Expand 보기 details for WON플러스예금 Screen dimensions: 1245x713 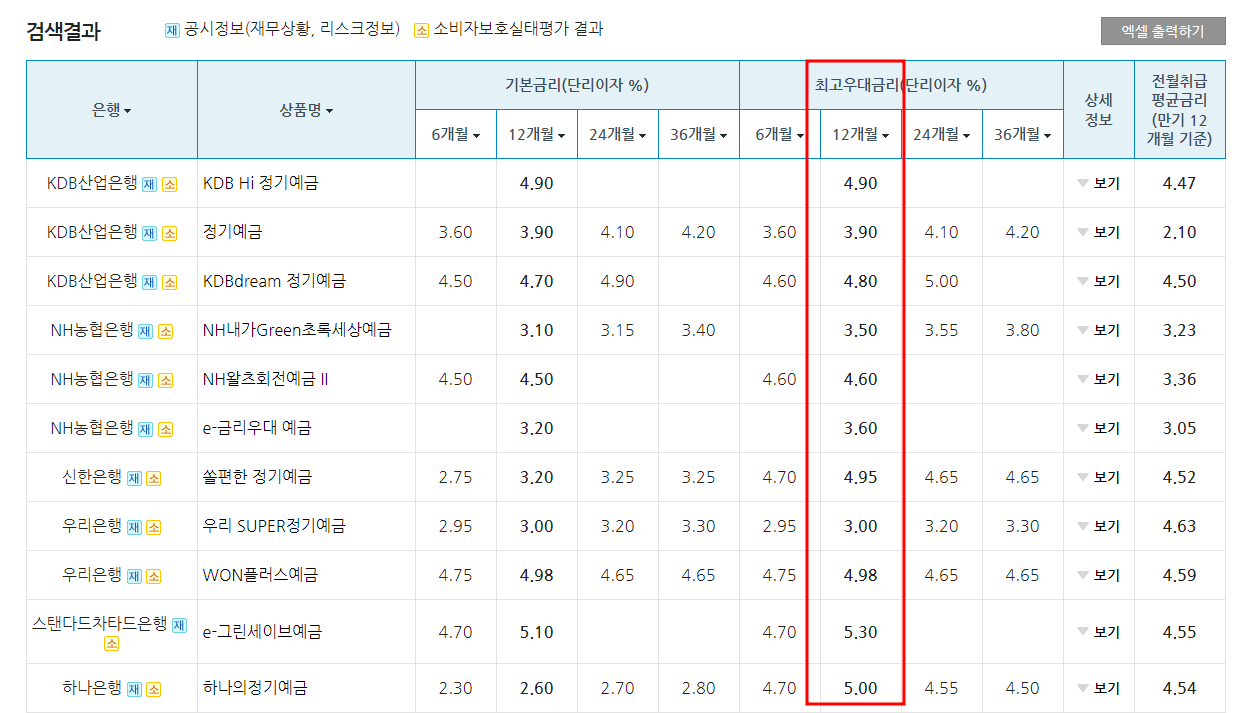click(x=1099, y=576)
